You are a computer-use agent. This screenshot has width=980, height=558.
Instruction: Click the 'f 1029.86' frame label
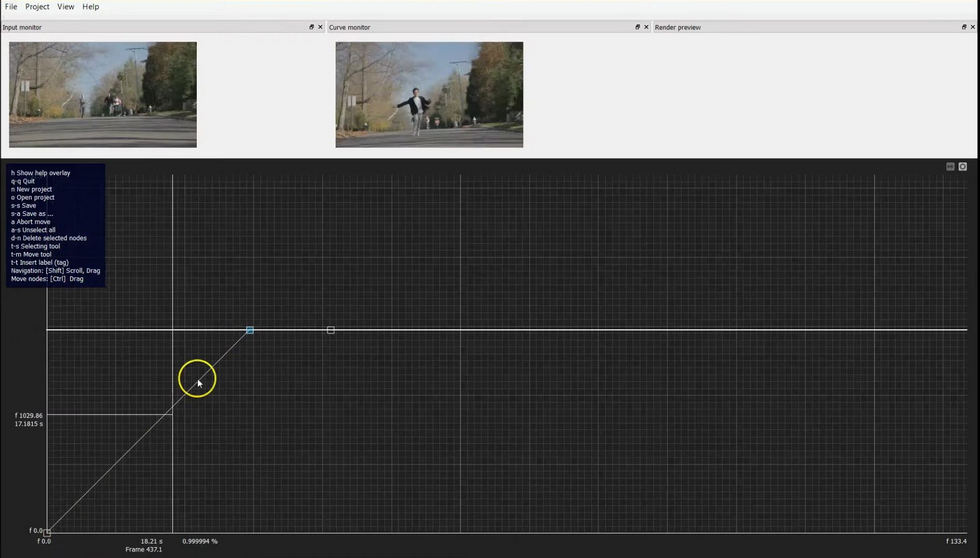pyautogui.click(x=29, y=416)
